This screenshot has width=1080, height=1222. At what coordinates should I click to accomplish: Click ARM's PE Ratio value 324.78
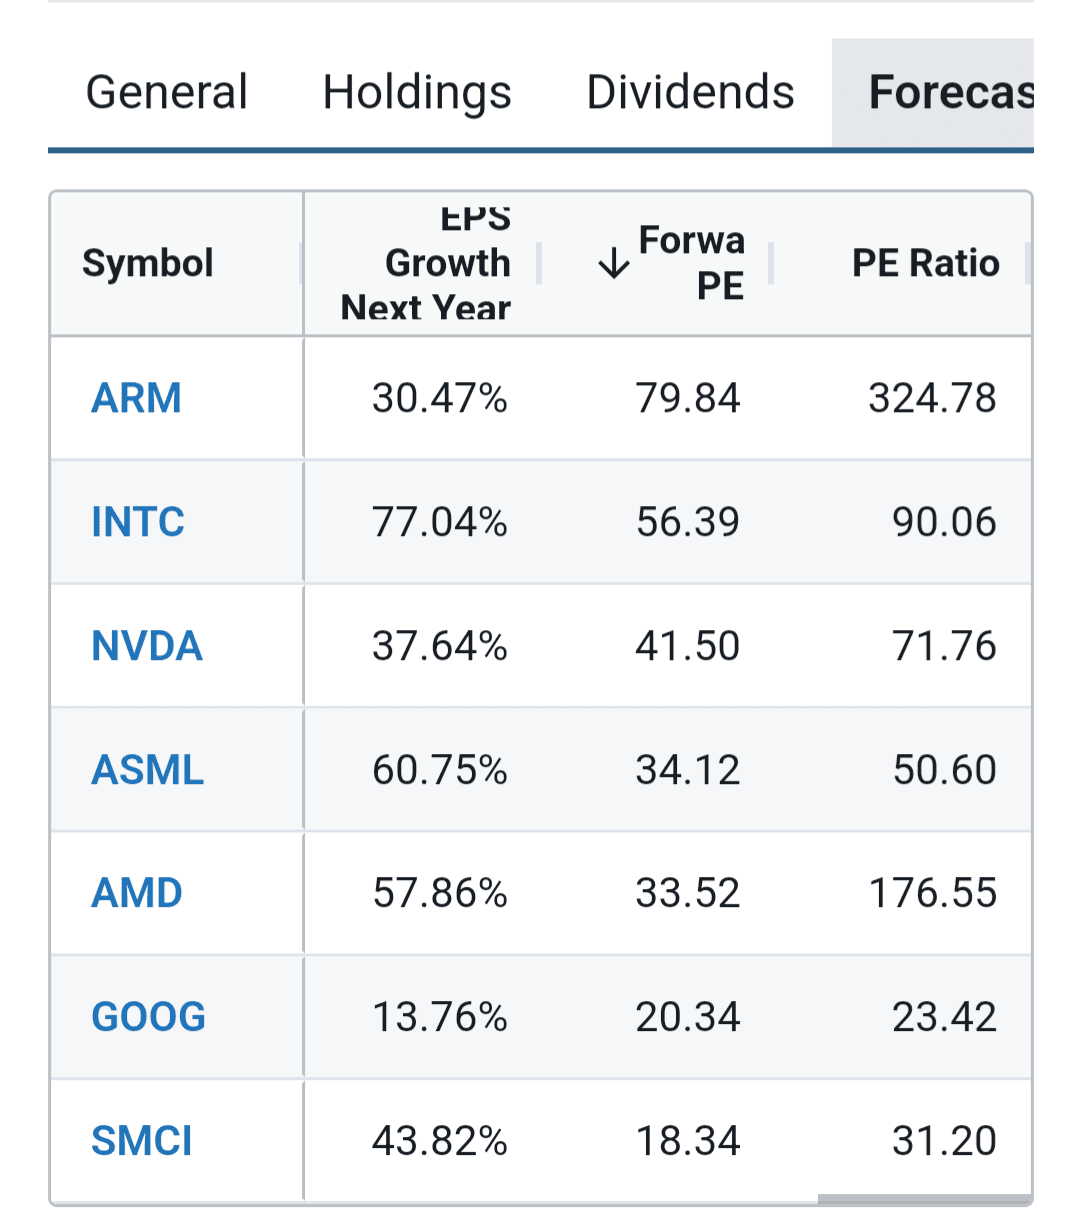932,398
